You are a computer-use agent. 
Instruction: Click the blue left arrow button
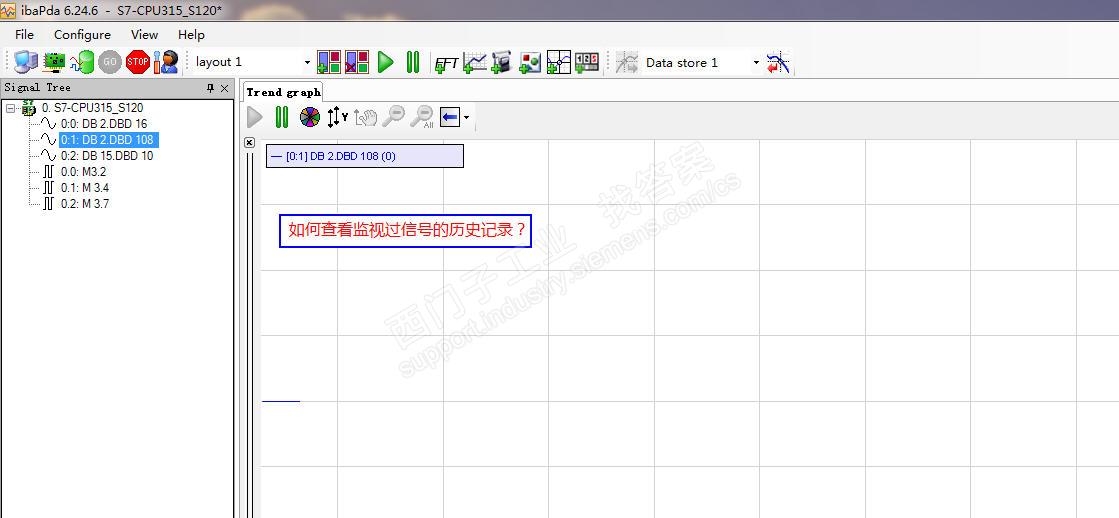pos(450,117)
